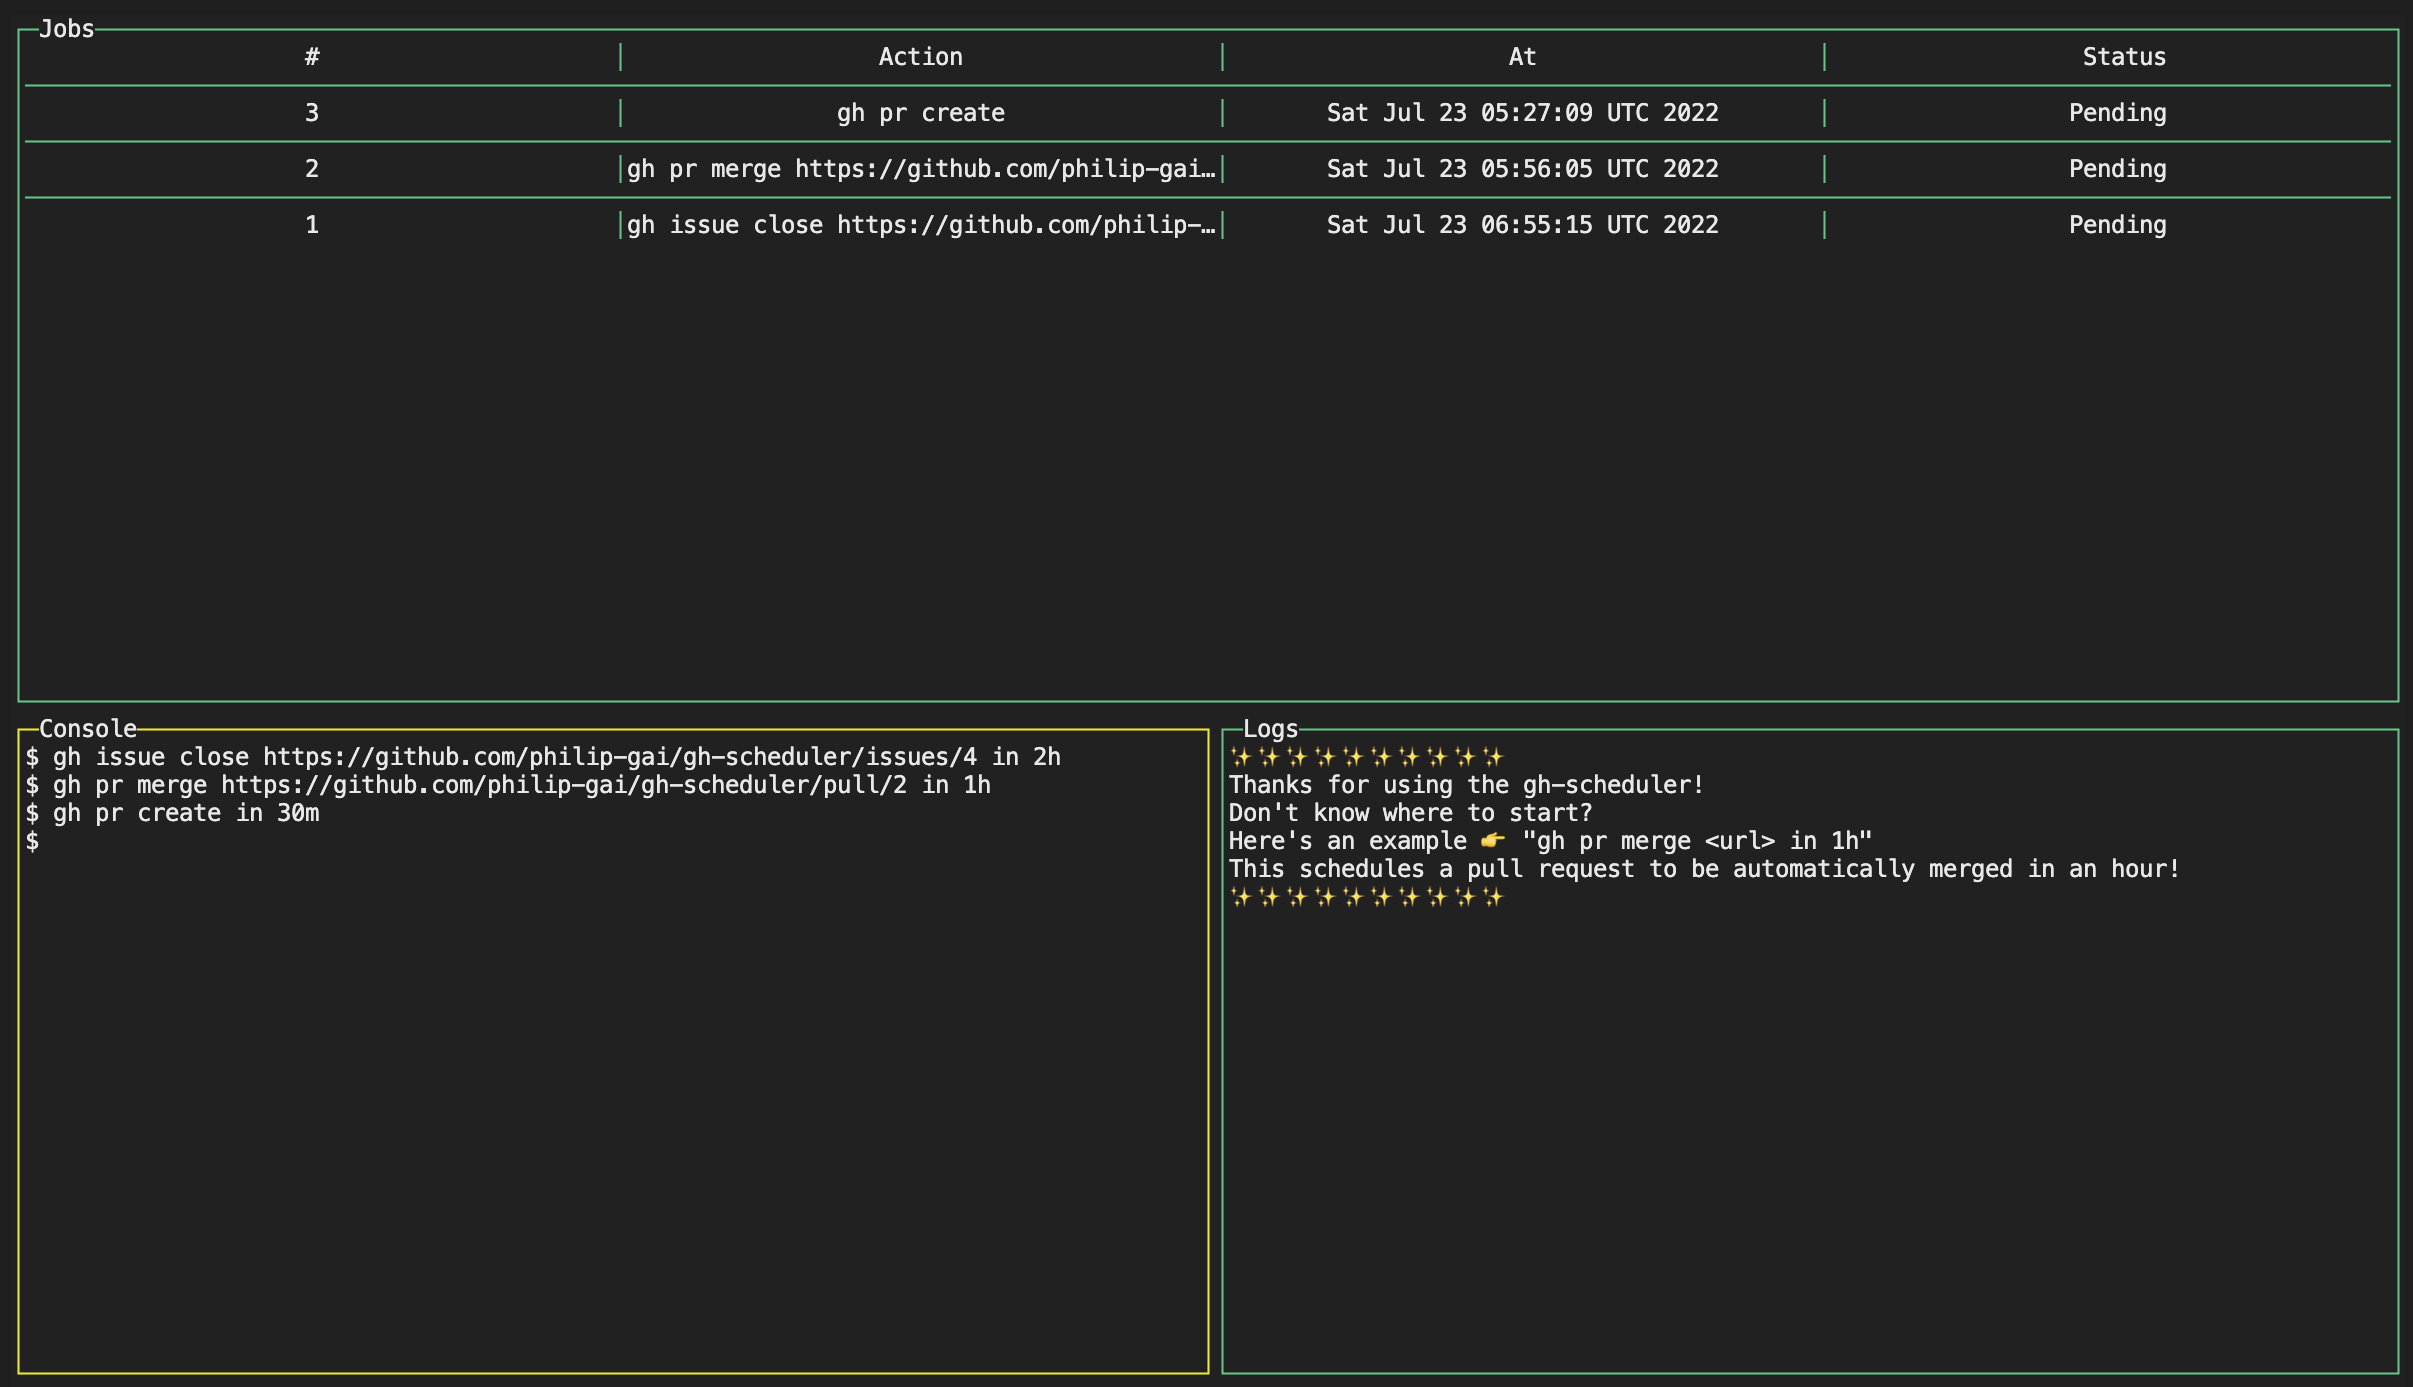The width and height of the screenshot is (2413, 1387).
Task: Click the timestamp of job 1
Action: (1521, 224)
